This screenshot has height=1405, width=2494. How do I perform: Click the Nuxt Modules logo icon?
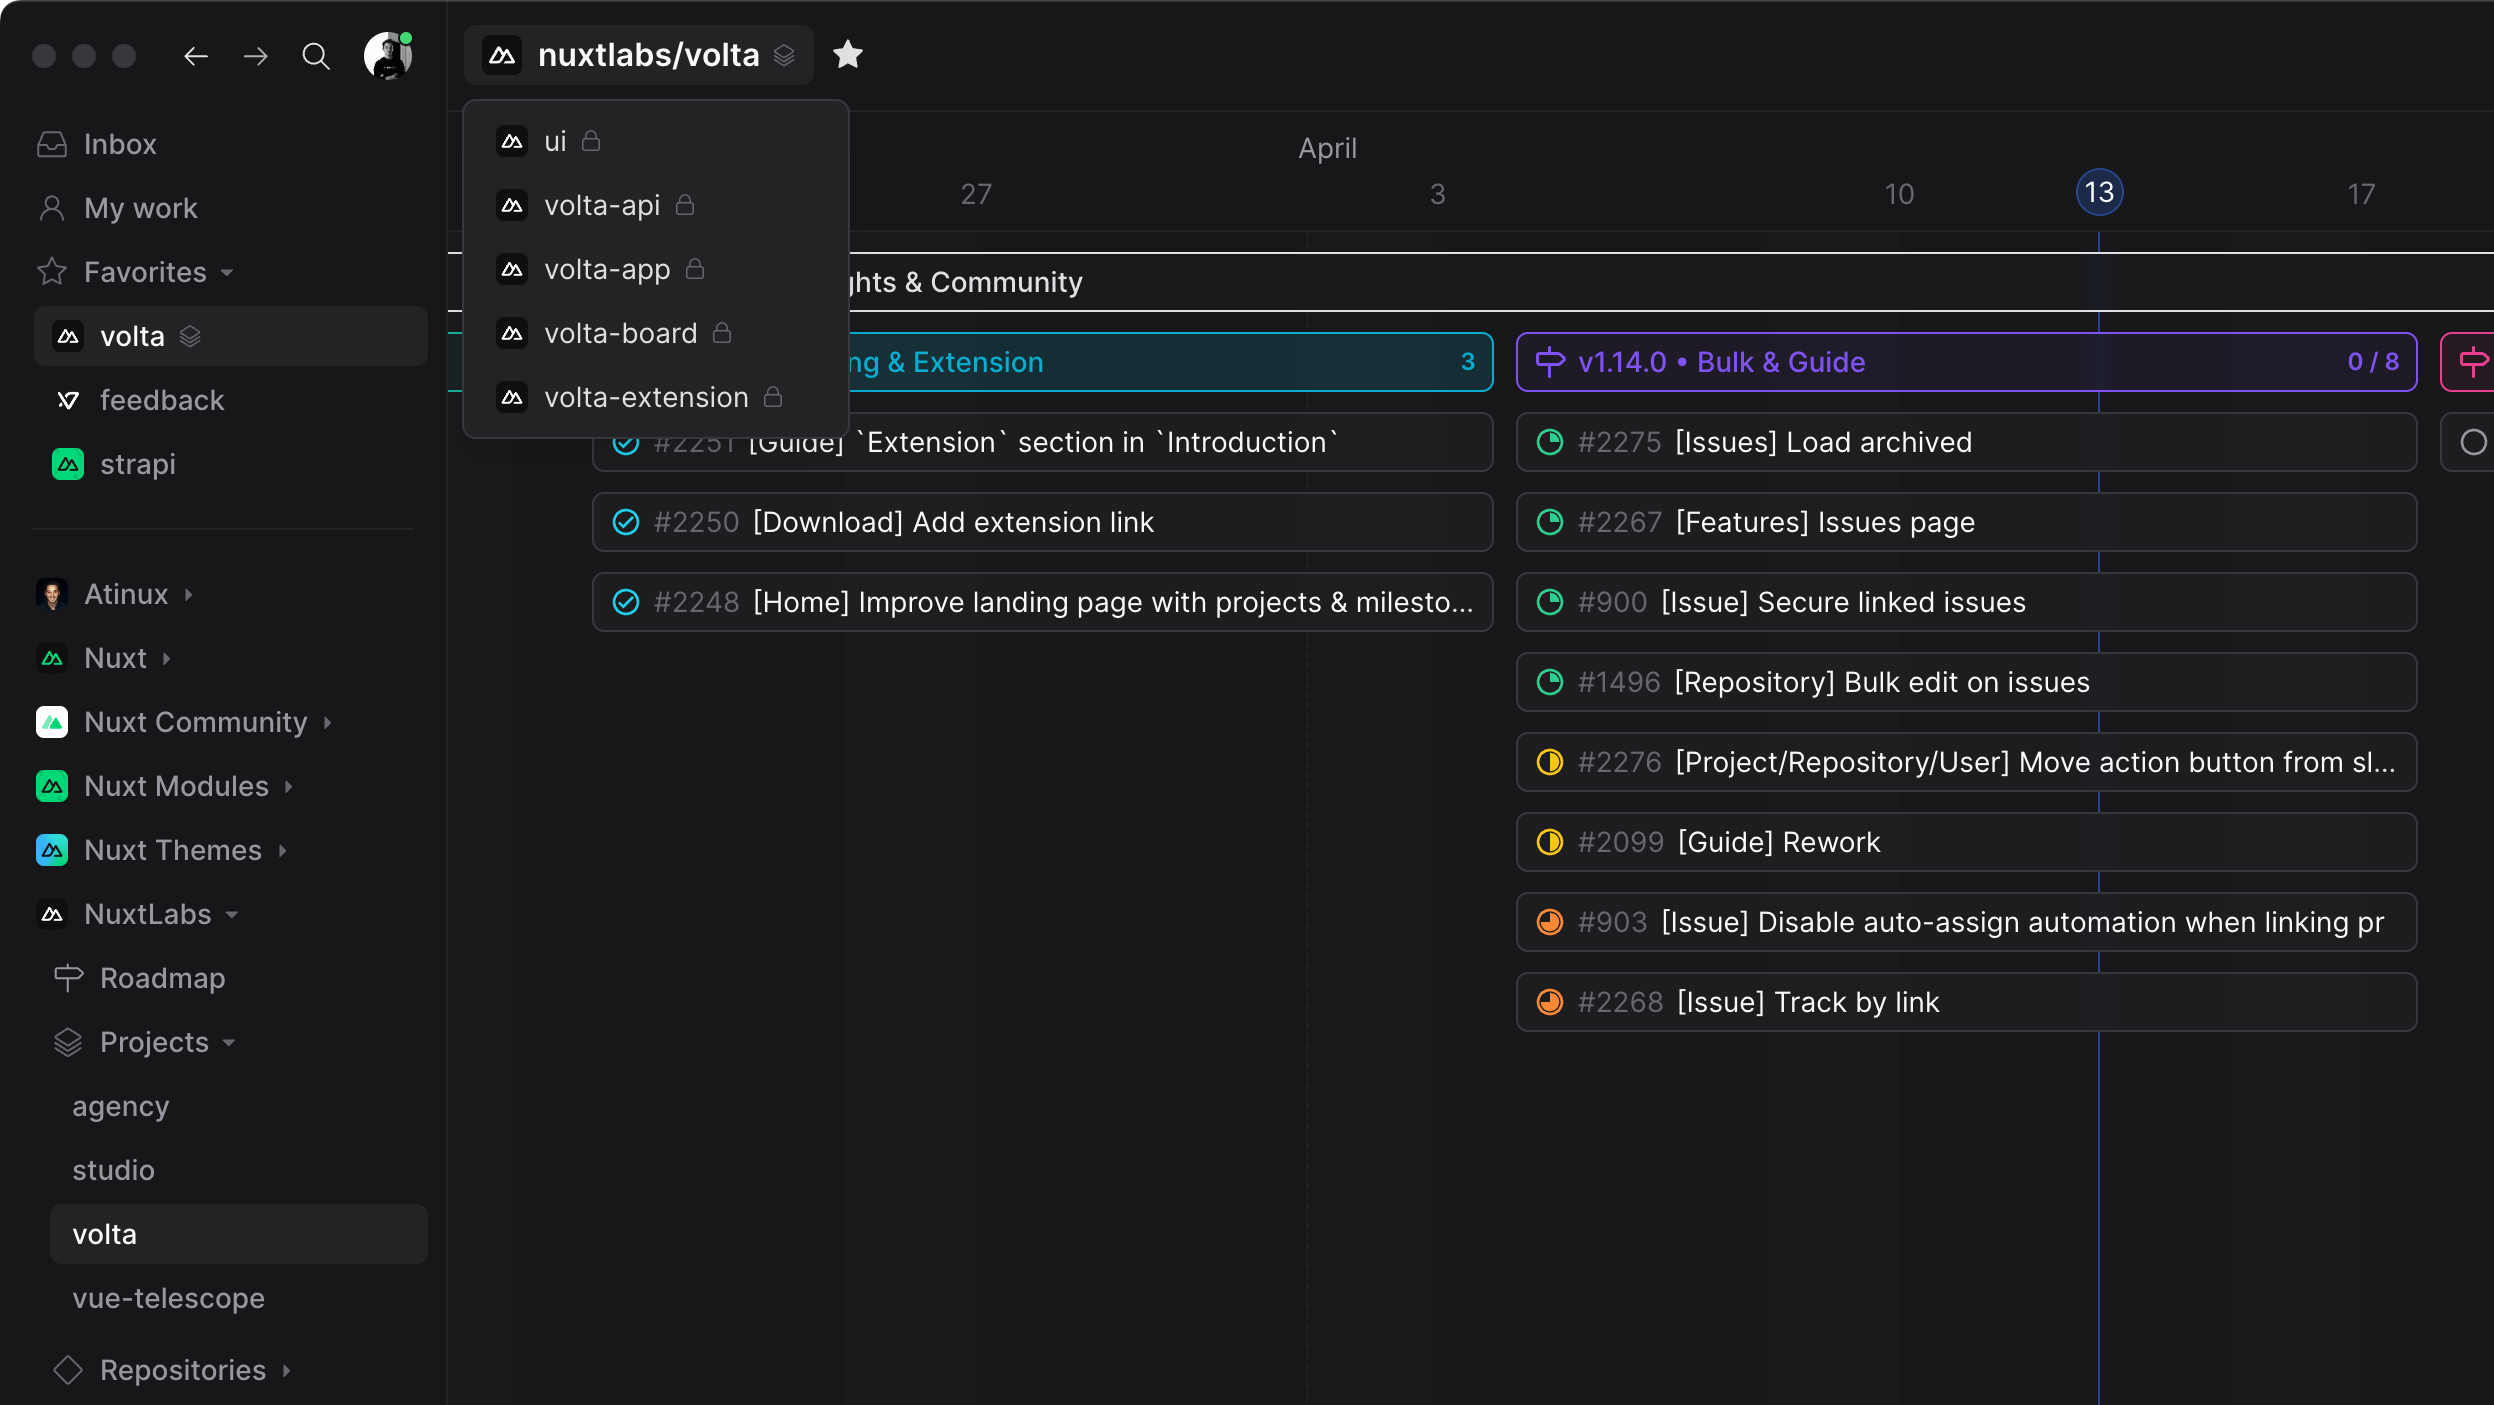coord(52,786)
